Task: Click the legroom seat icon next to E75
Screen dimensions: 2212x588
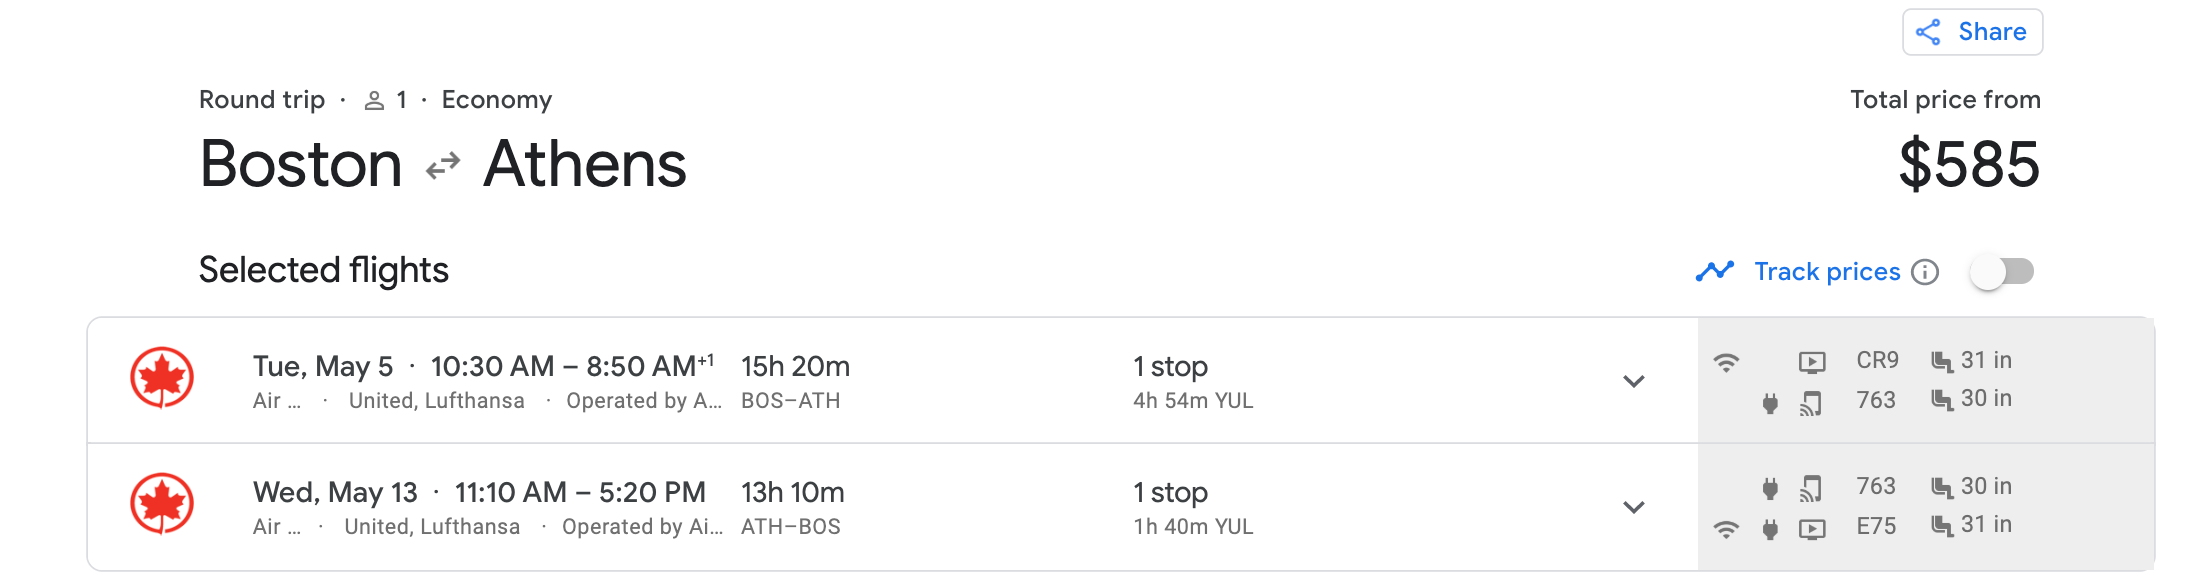Action: [1942, 526]
